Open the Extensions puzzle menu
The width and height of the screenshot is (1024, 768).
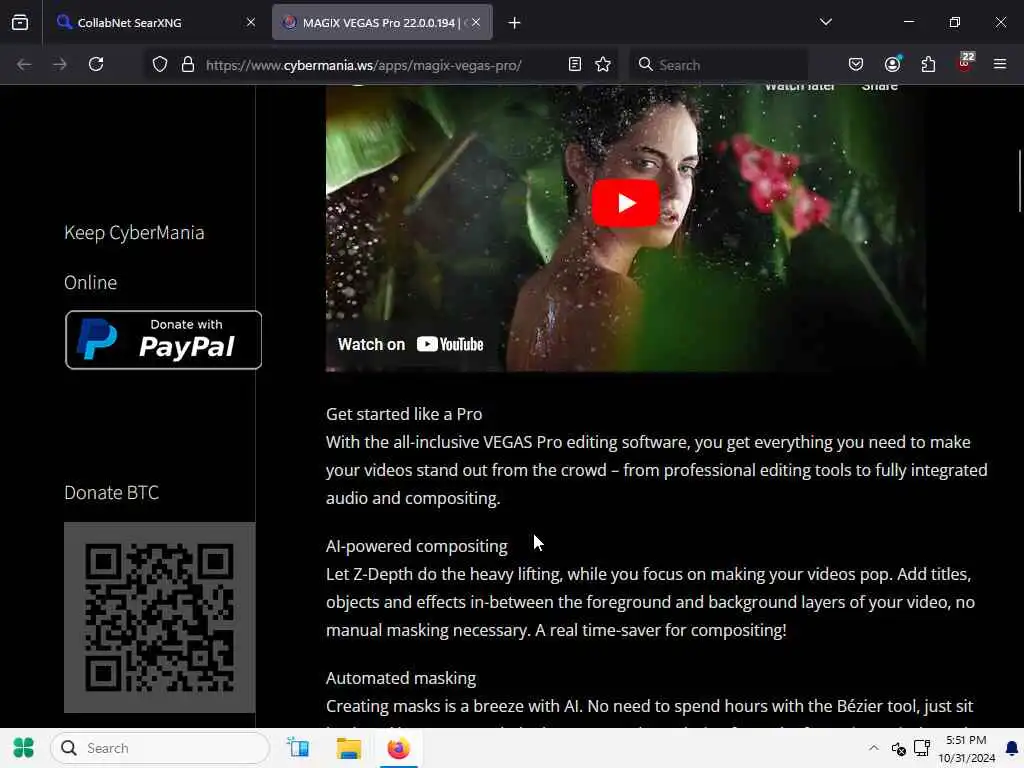click(928, 65)
